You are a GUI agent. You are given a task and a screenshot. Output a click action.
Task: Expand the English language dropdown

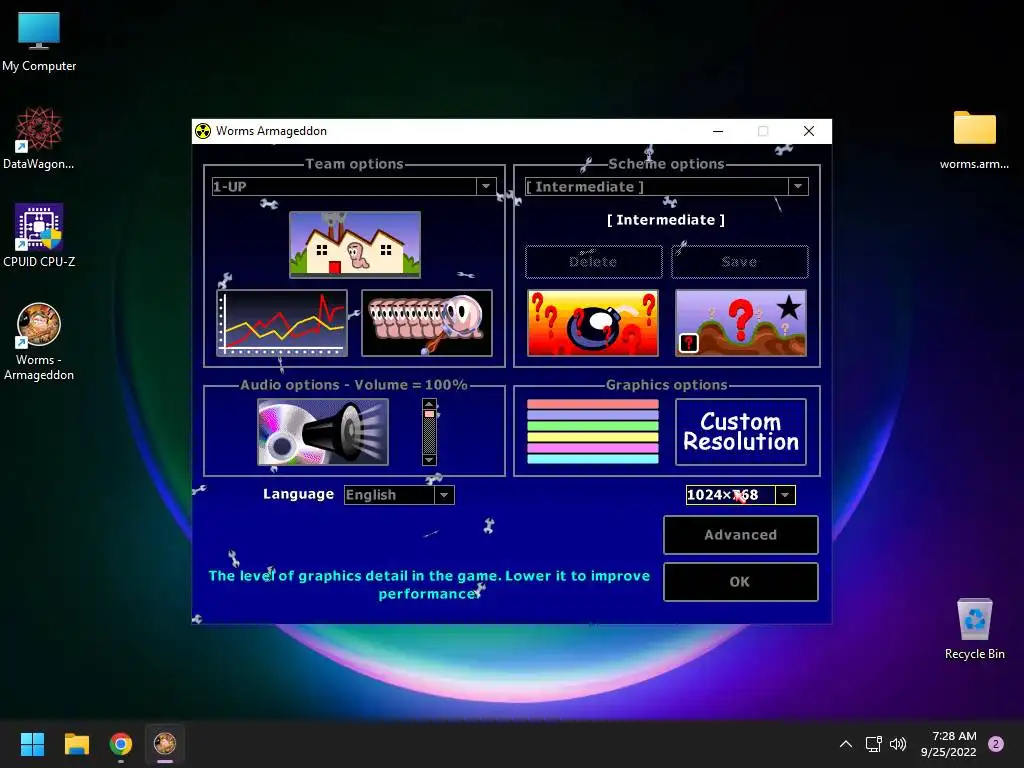coord(444,495)
